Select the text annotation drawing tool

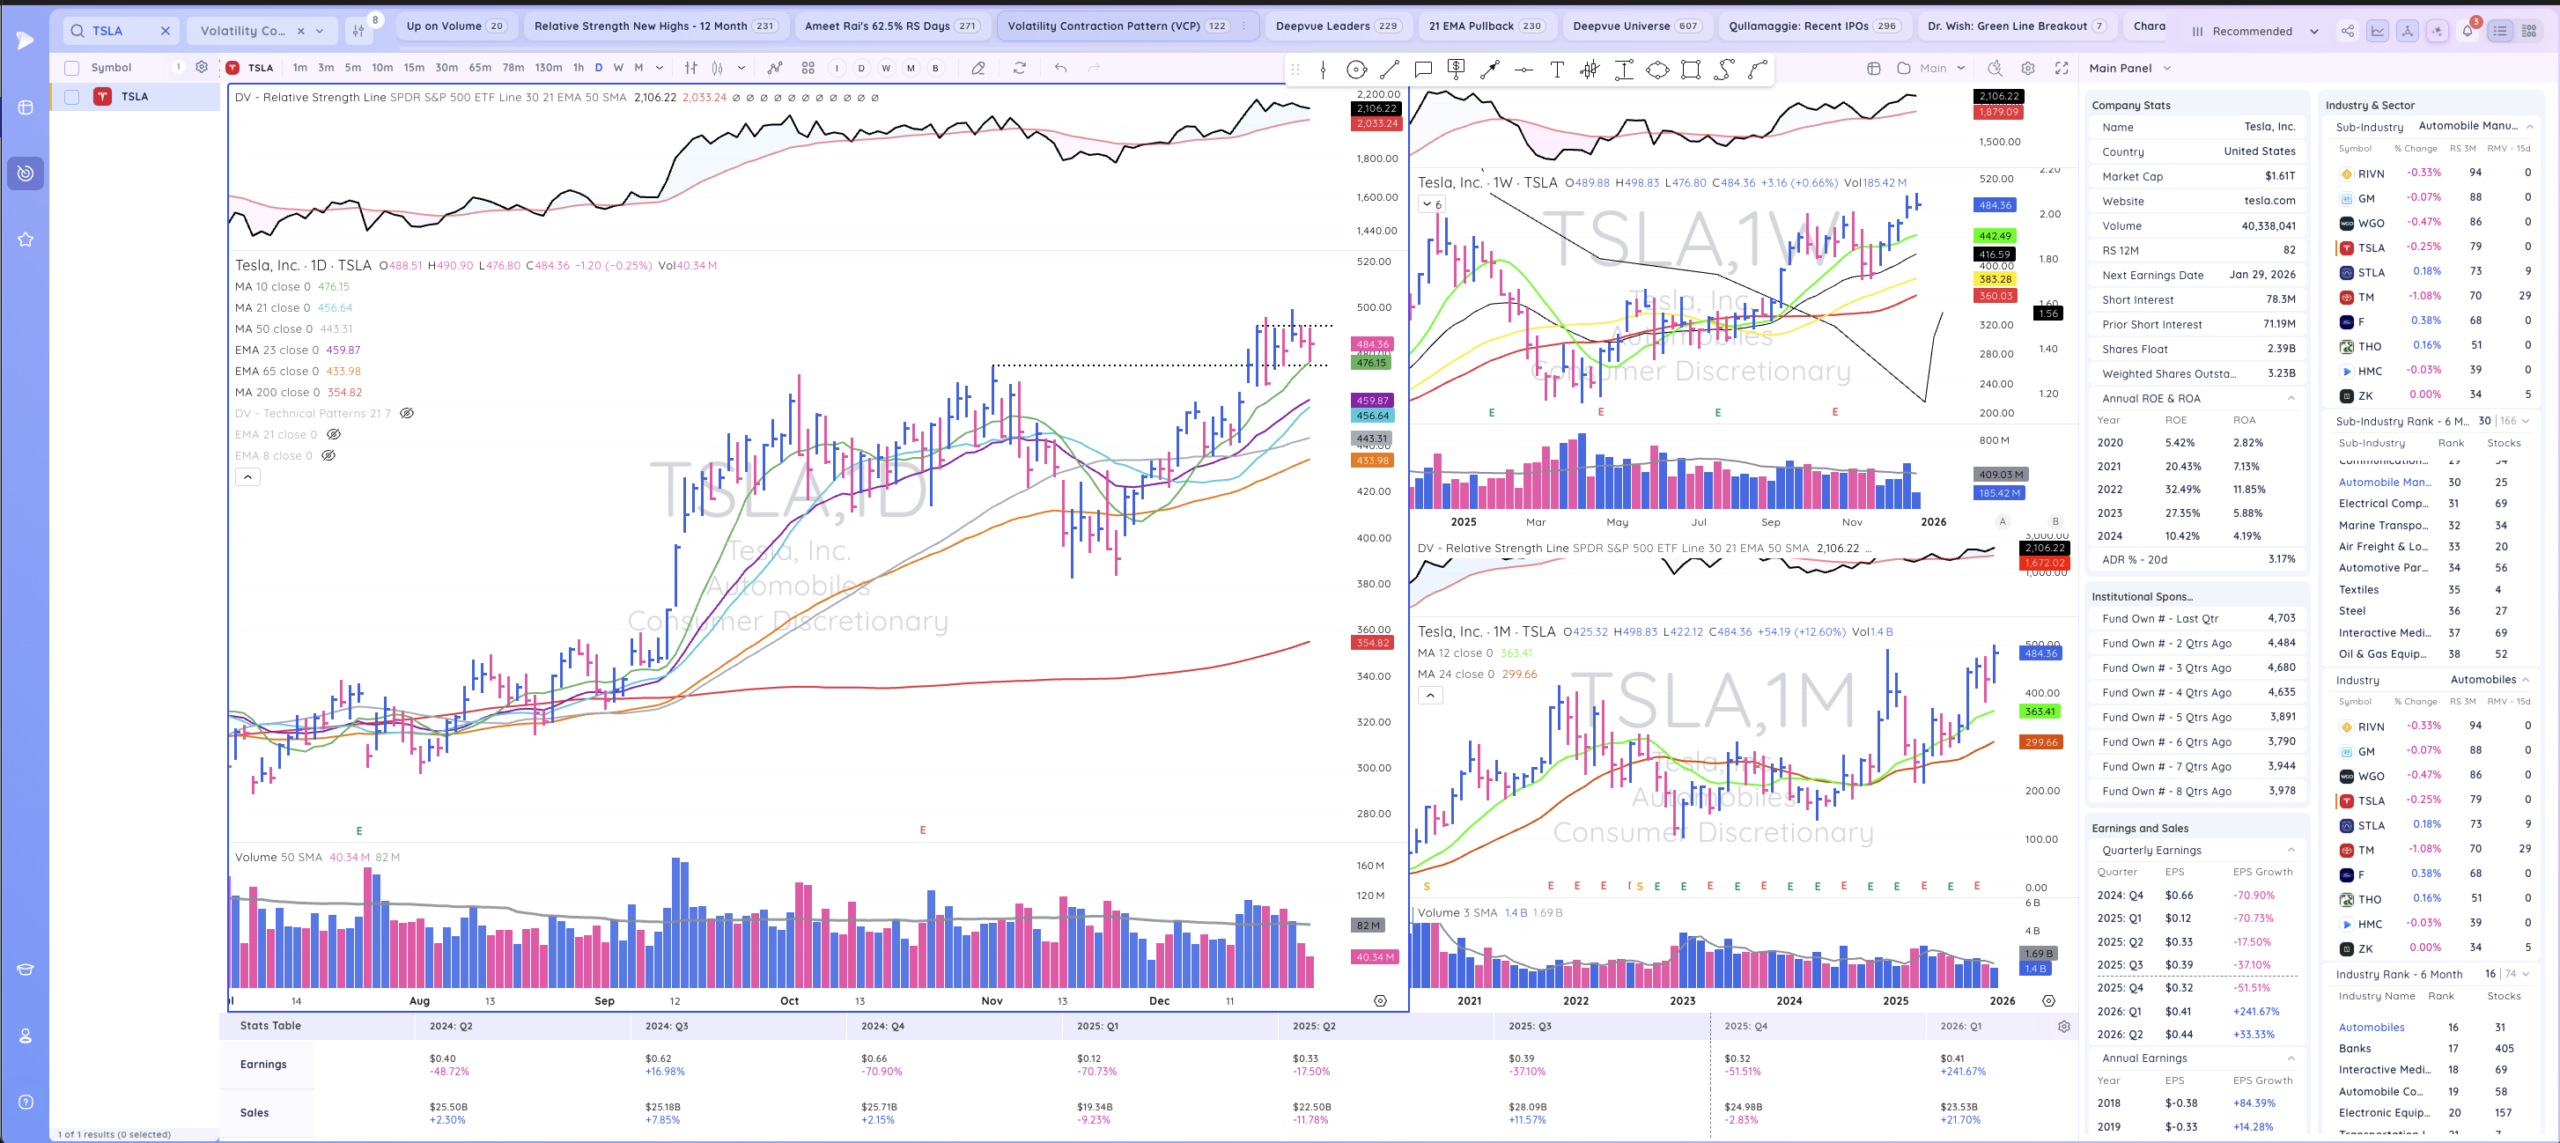pyautogui.click(x=1556, y=69)
